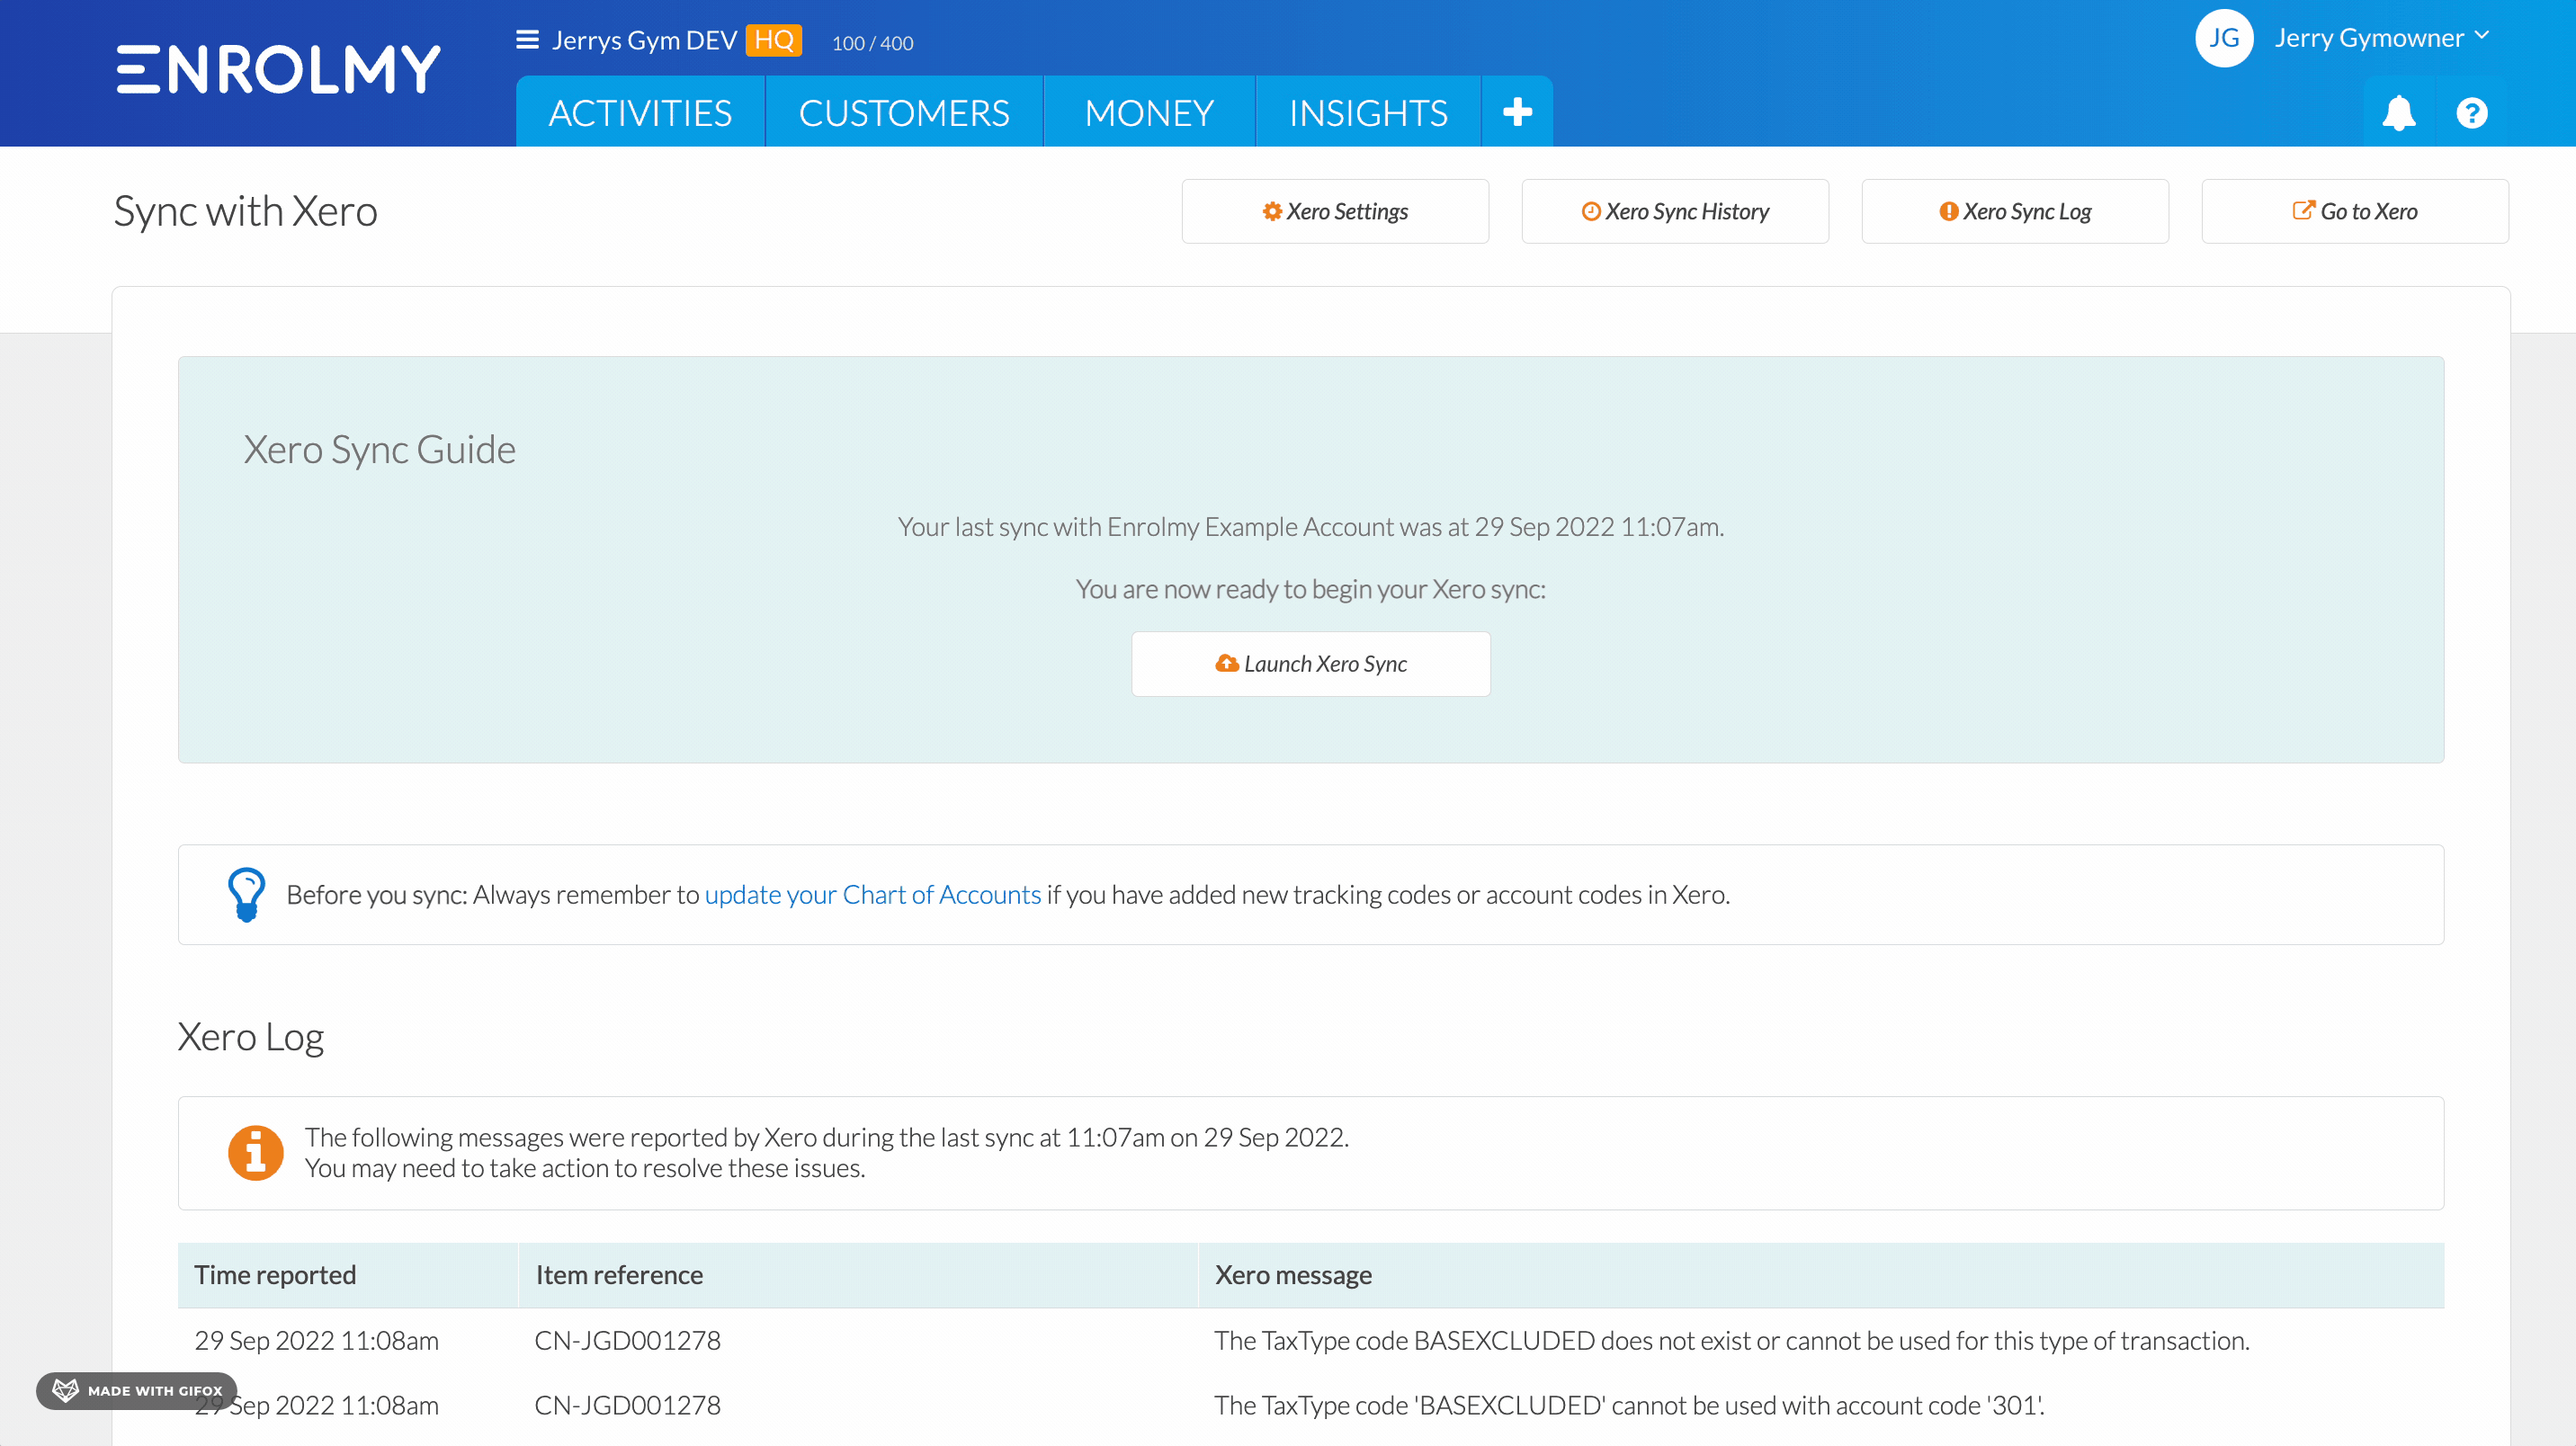Screen dimensions: 2576x1446
Task: Click the 100 / 400 counter
Action: tap(872, 43)
